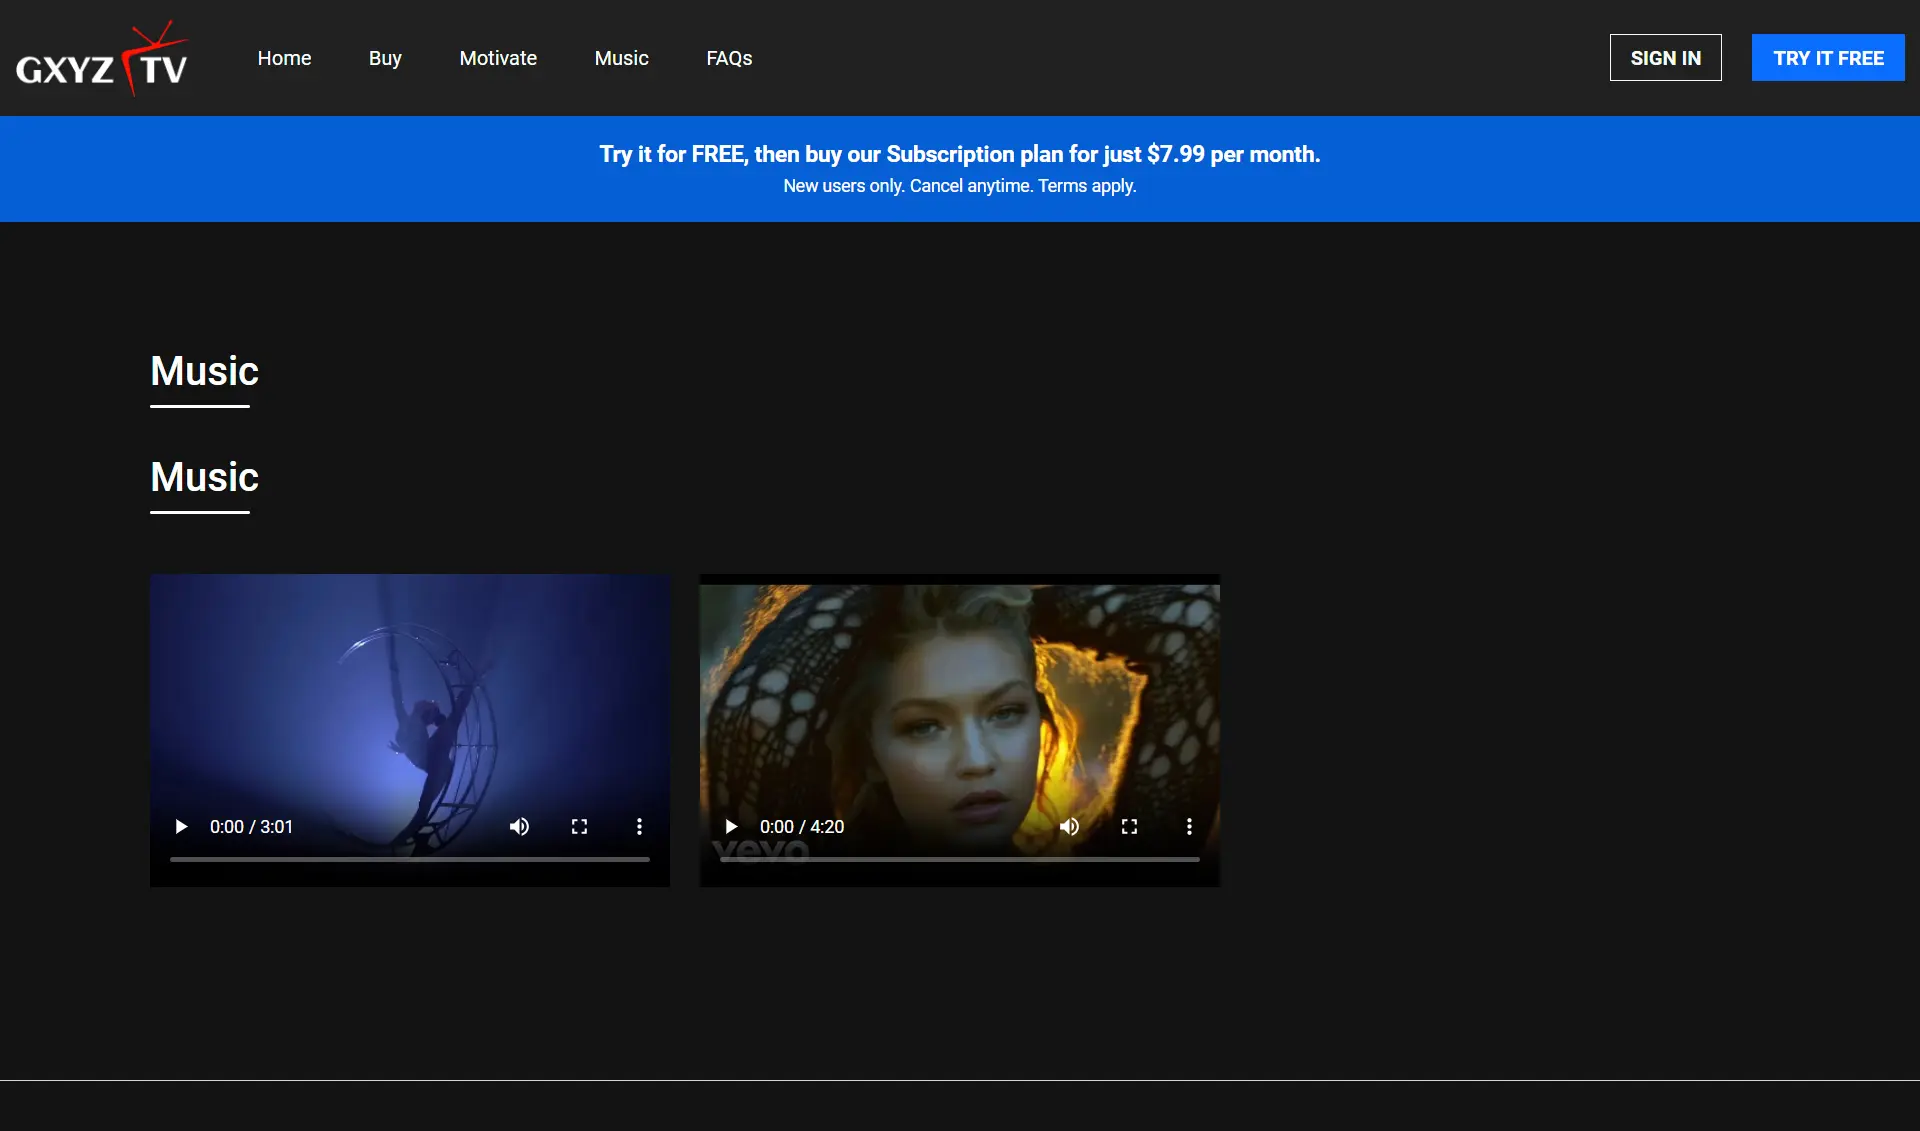Click the second video's progress bar
Image resolution: width=1920 pixels, height=1131 pixels.
960,859
